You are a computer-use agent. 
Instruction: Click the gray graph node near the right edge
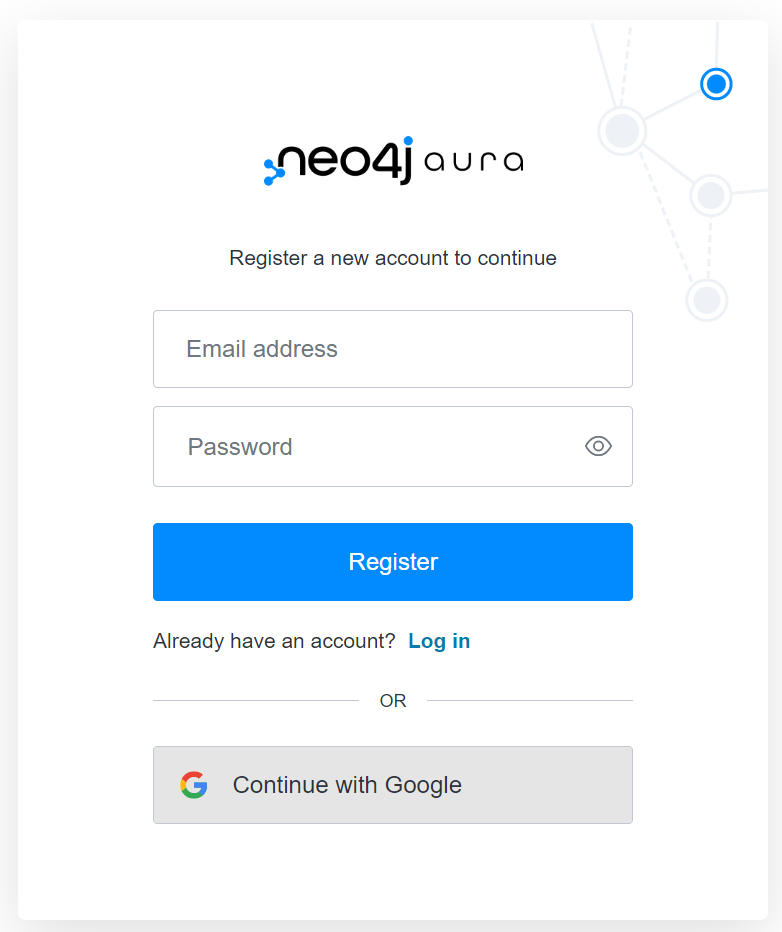pos(710,196)
